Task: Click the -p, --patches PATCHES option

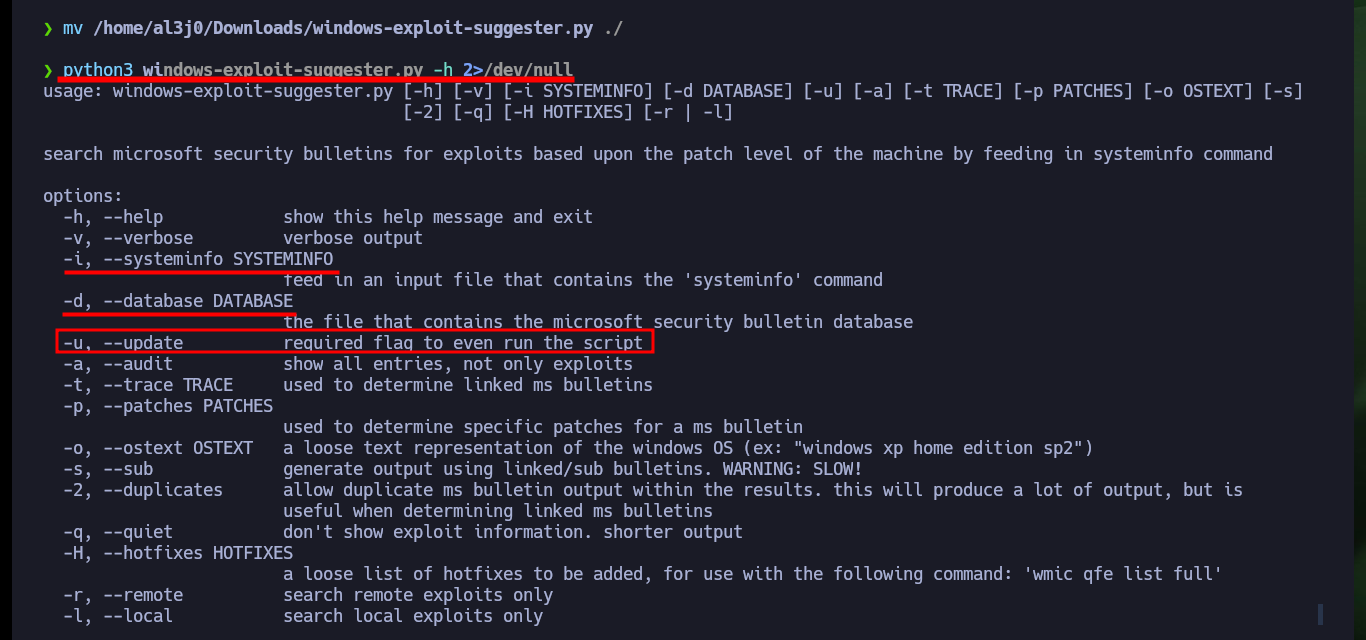Action: tap(168, 406)
